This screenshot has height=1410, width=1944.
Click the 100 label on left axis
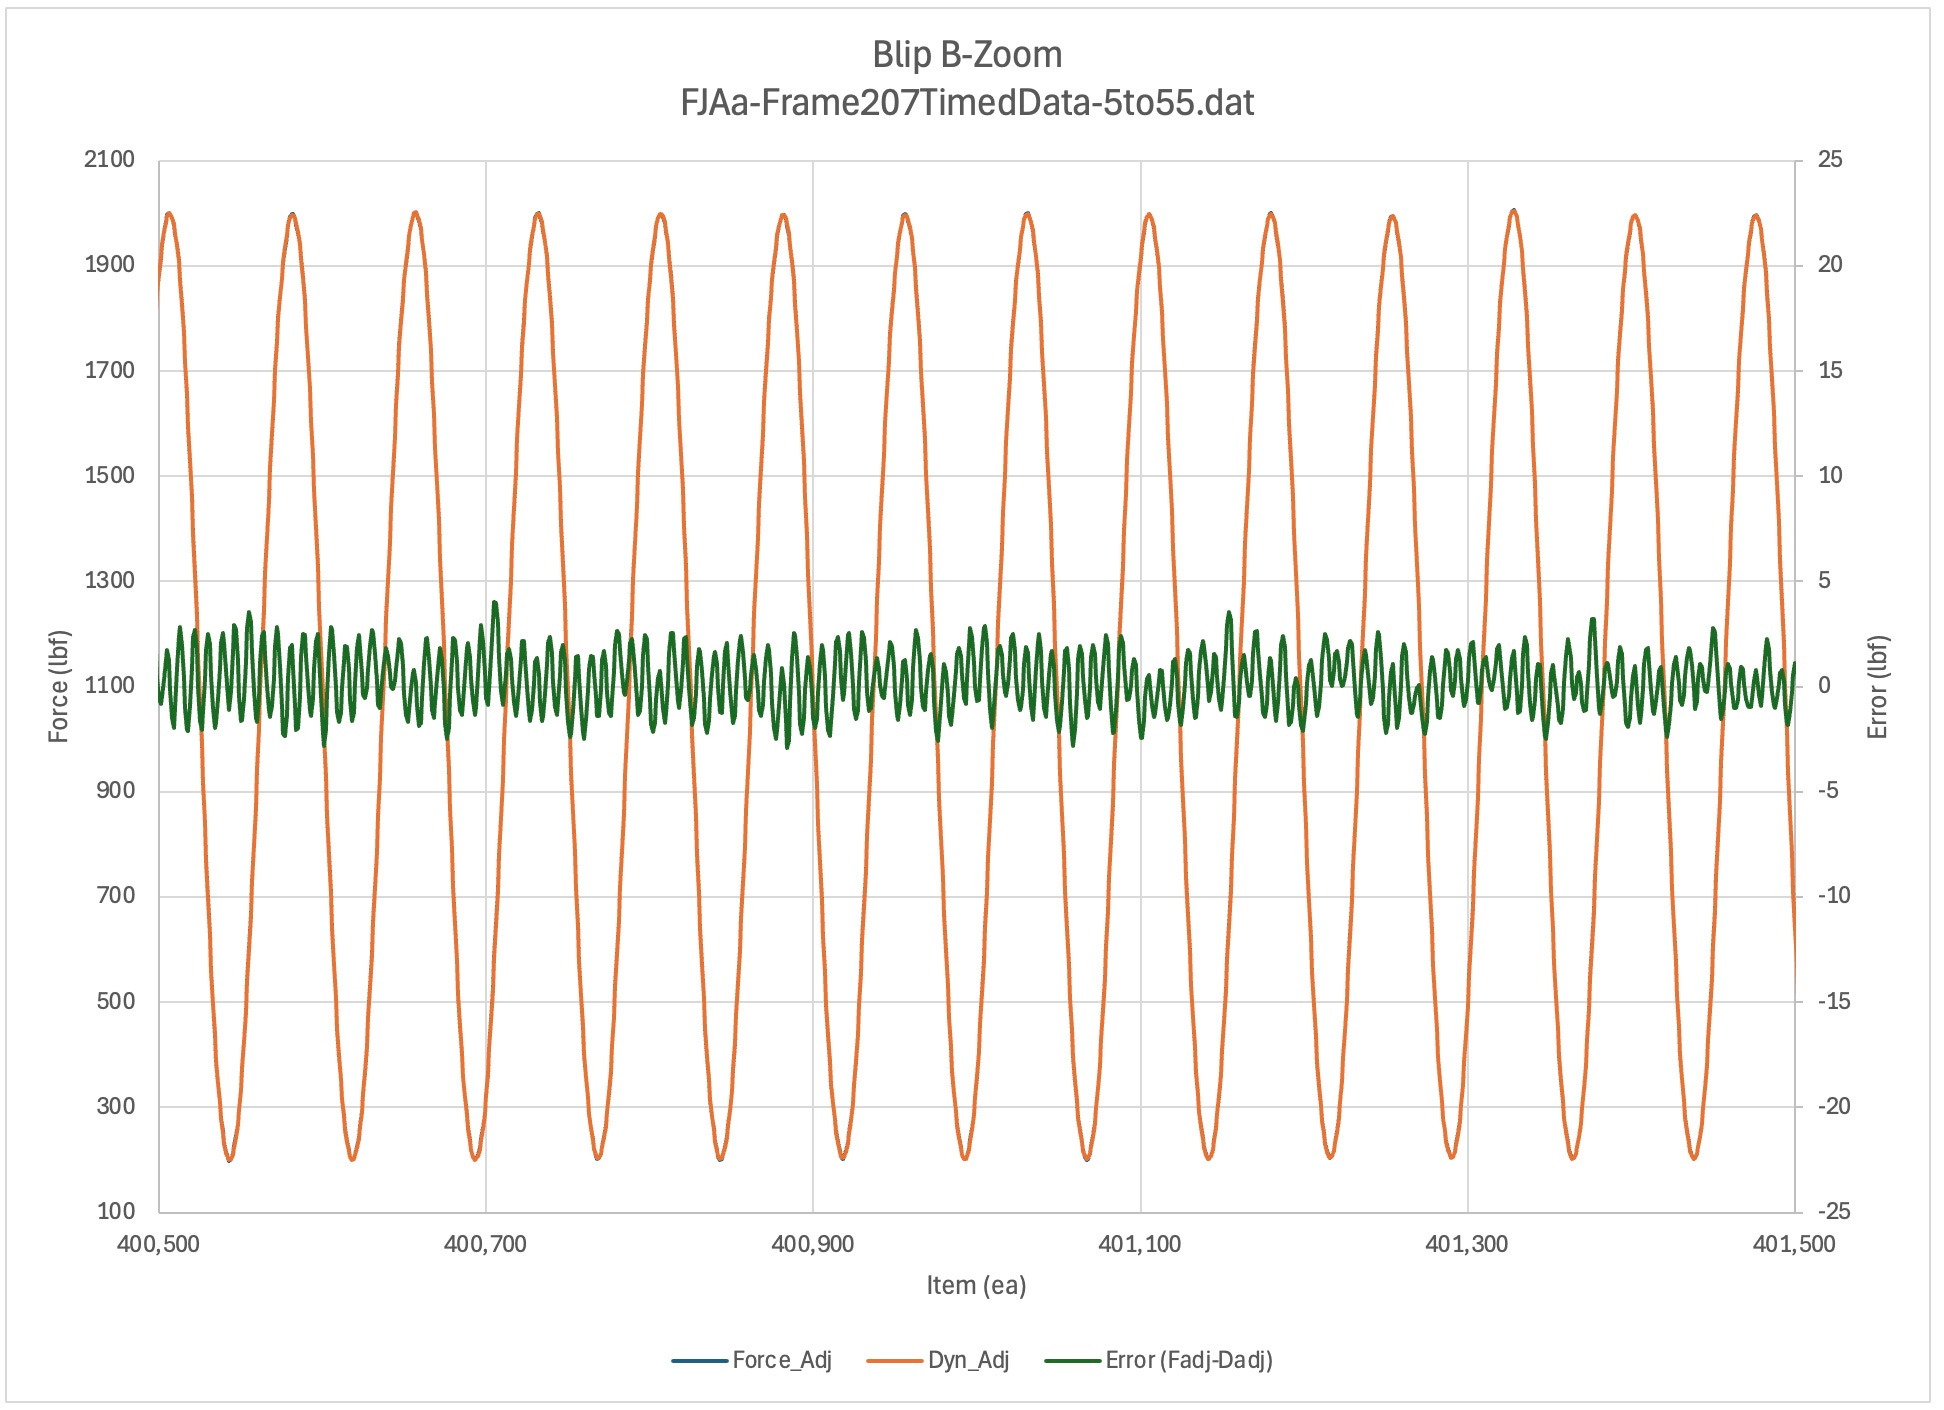116,1211
